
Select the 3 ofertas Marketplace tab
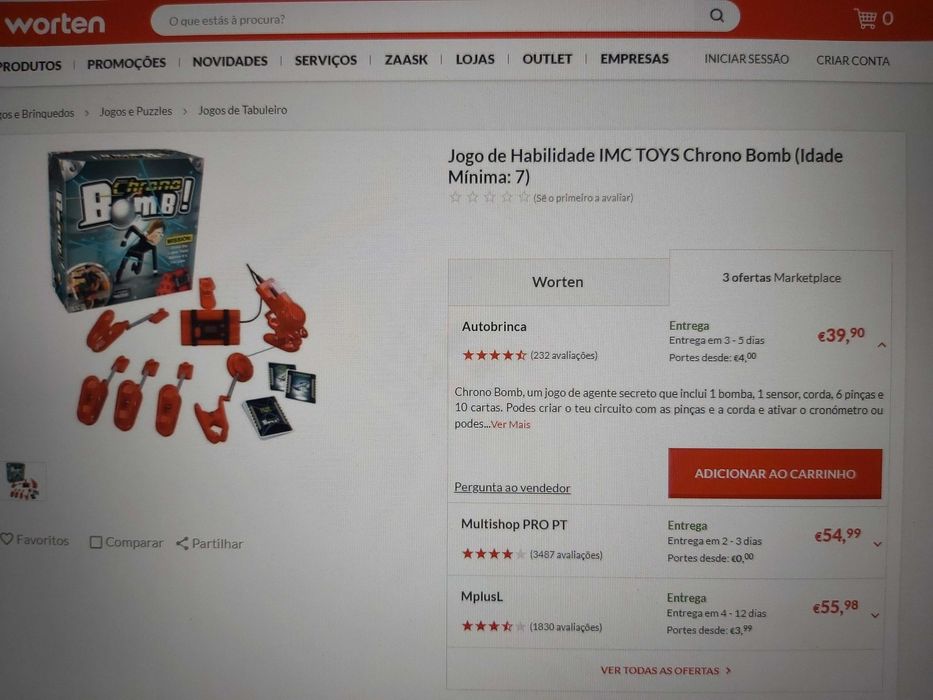(781, 278)
